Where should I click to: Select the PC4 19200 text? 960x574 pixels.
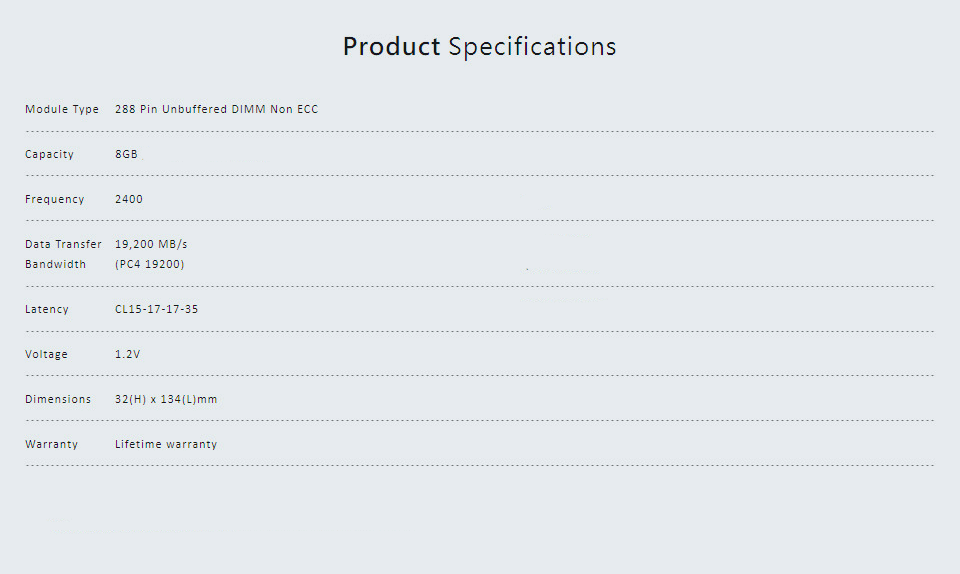click(x=149, y=264)
